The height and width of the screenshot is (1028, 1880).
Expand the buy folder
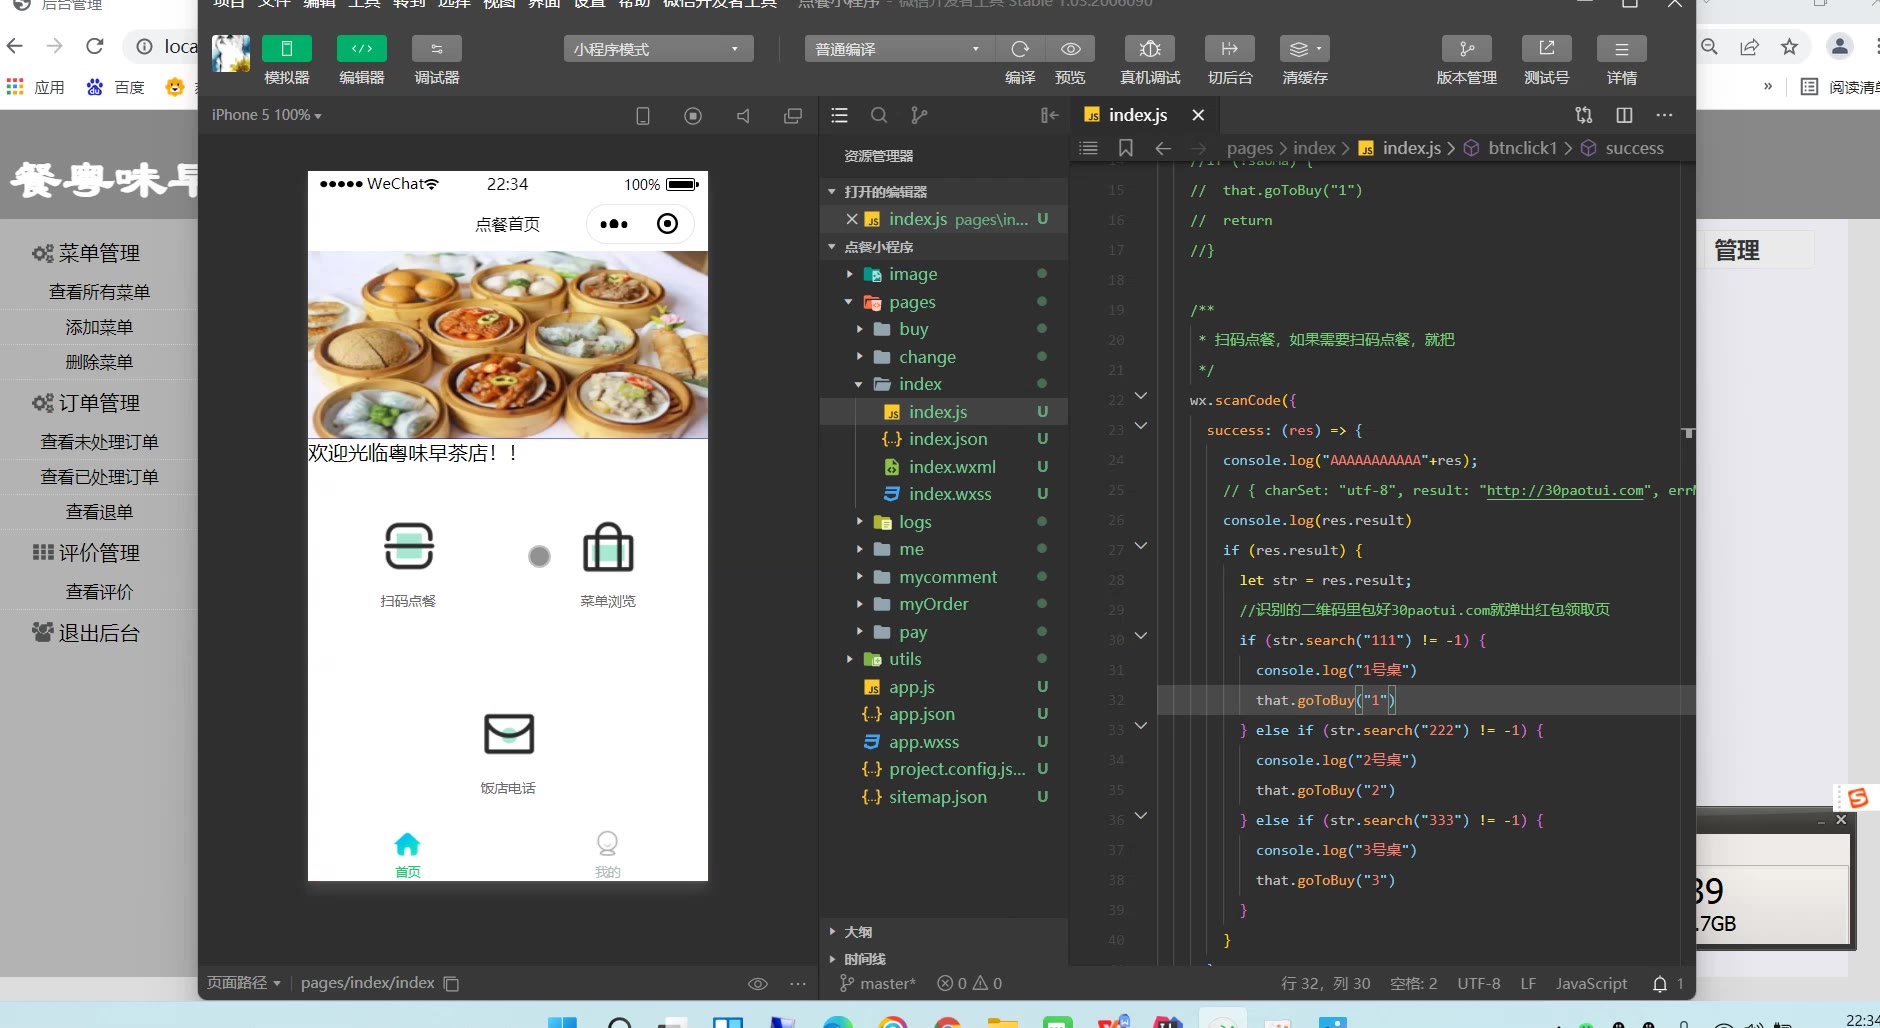click(913, 329)
